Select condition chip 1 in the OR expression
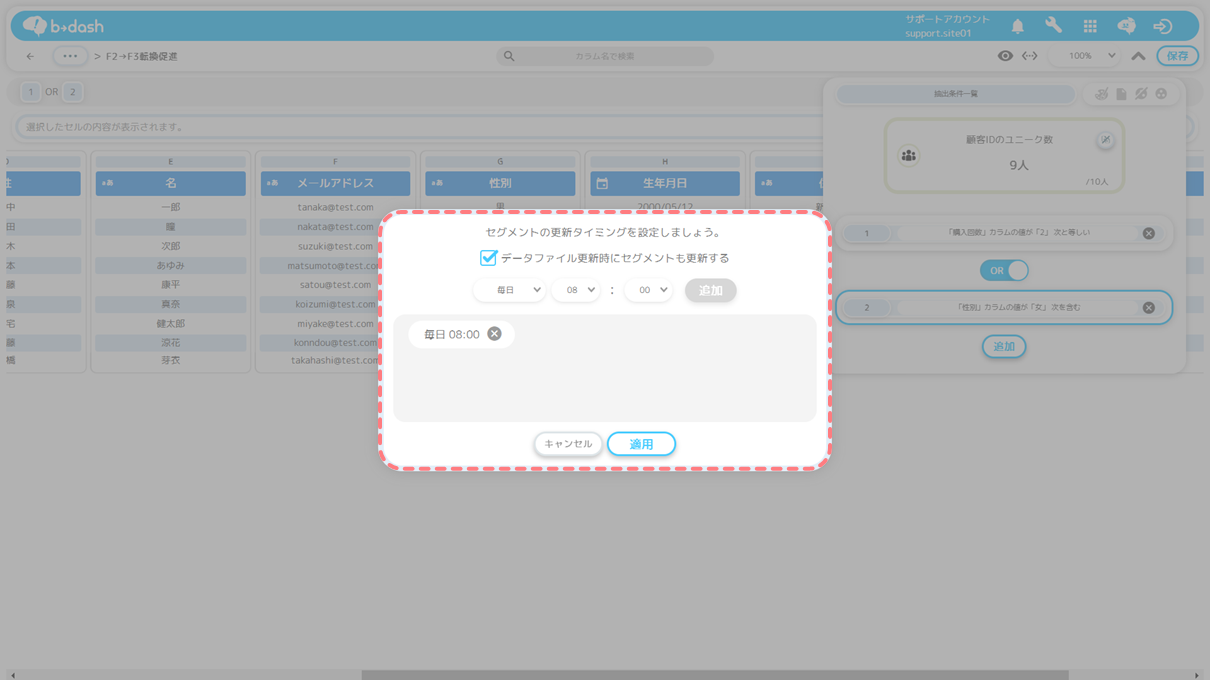Screen dimensions: 1210x680 click(x=30, y=92)
